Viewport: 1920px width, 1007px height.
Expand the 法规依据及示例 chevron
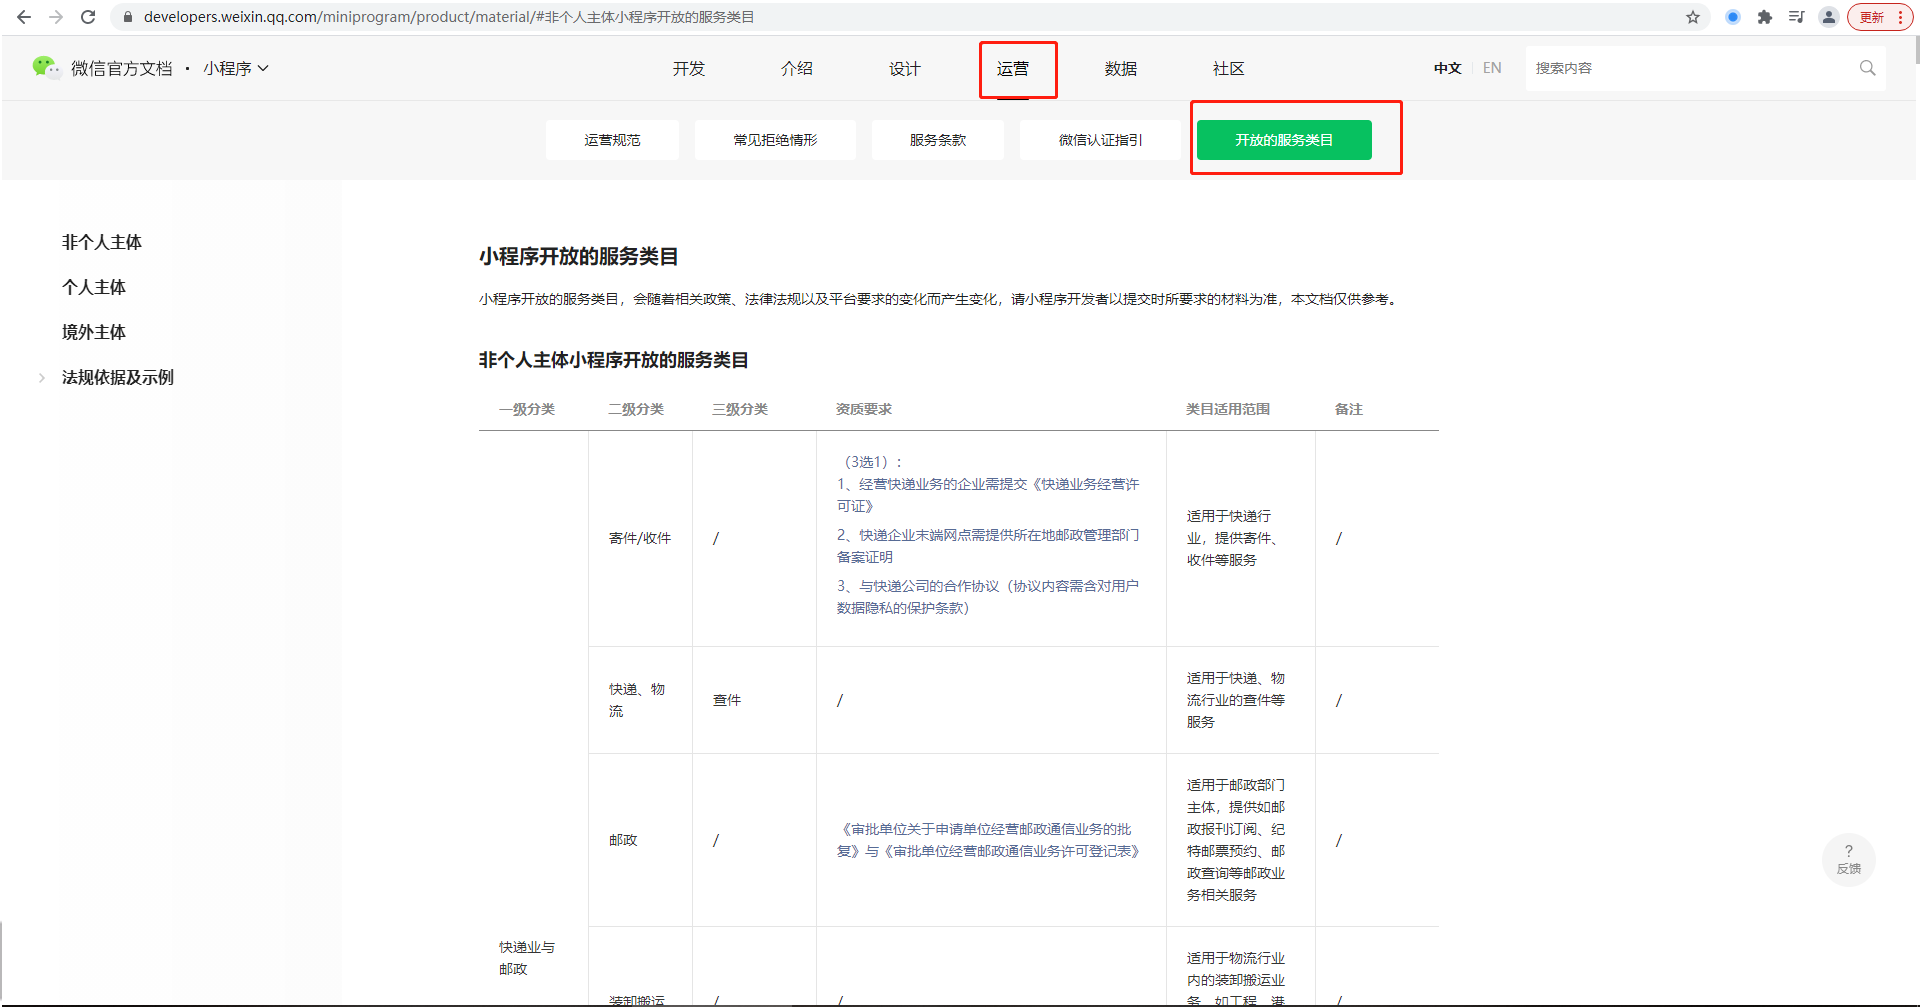[x=41, y=377]
